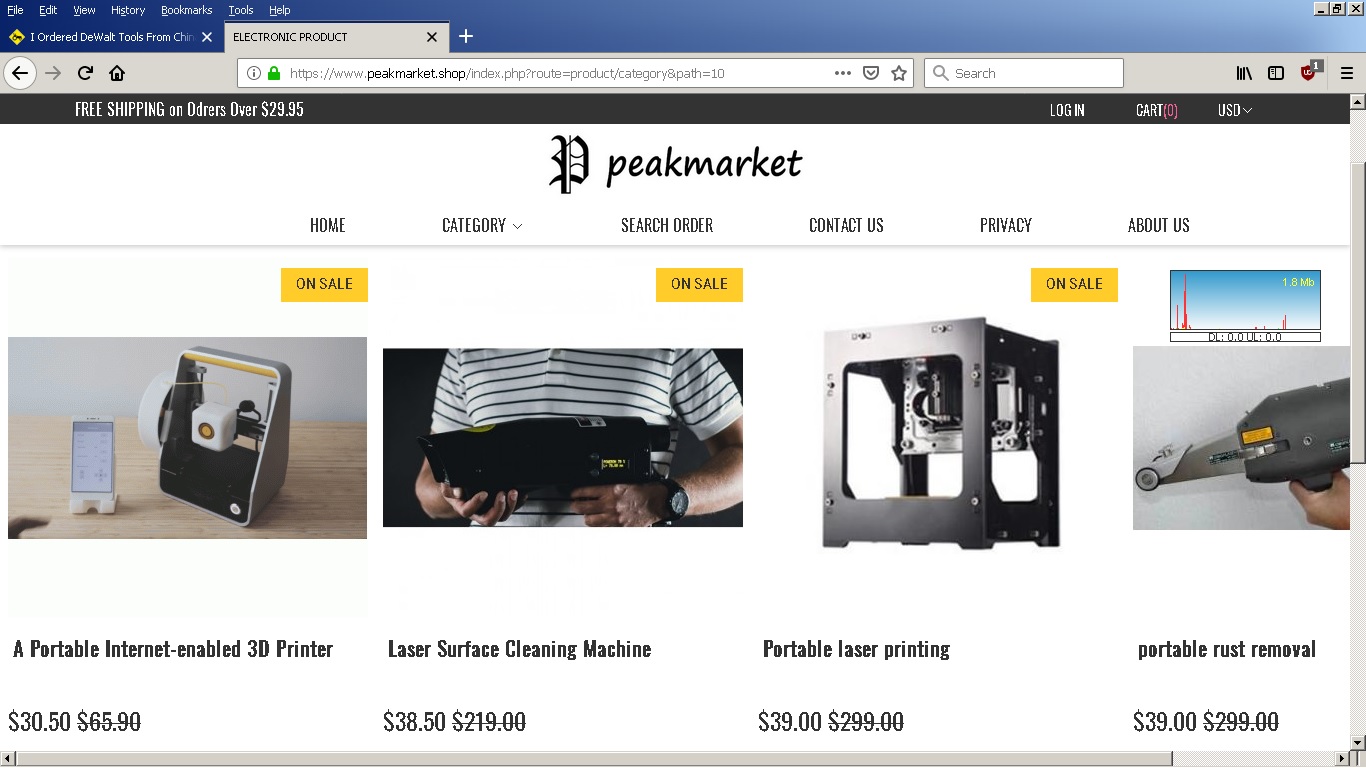Go back with the browser back arrow
This screenshot has width=1366, height=768.
click(20, 73)
